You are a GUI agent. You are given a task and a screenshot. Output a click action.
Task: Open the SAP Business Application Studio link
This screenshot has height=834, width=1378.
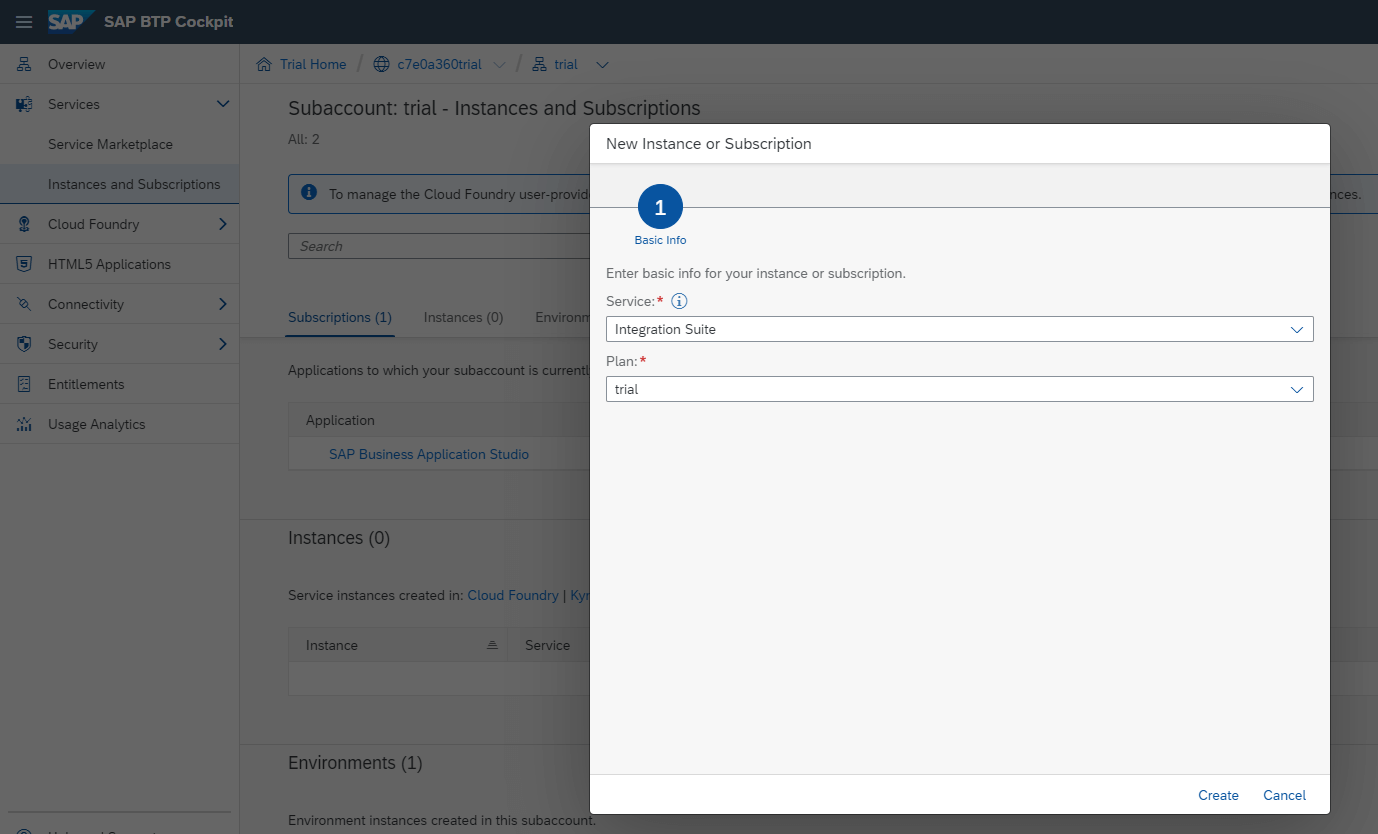[429, 454]
